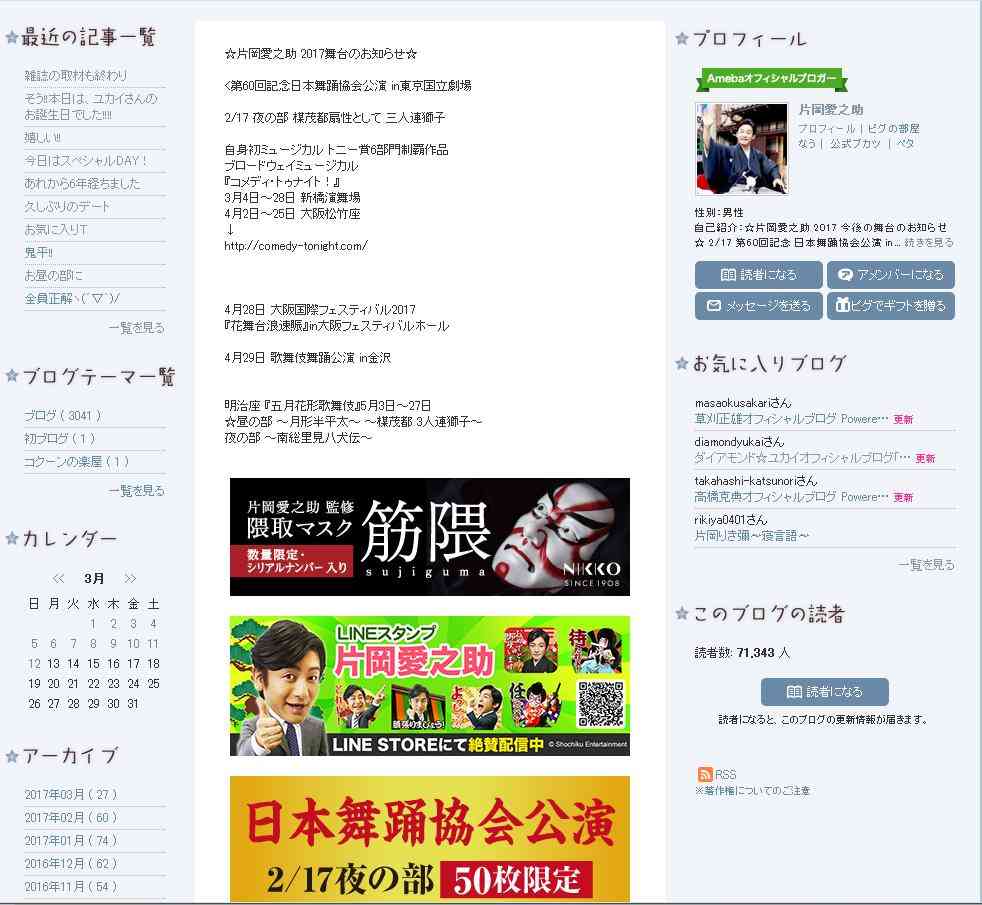Go to next month in calendar
Screen dimensions: 982x905
click(x=130, y=578)
